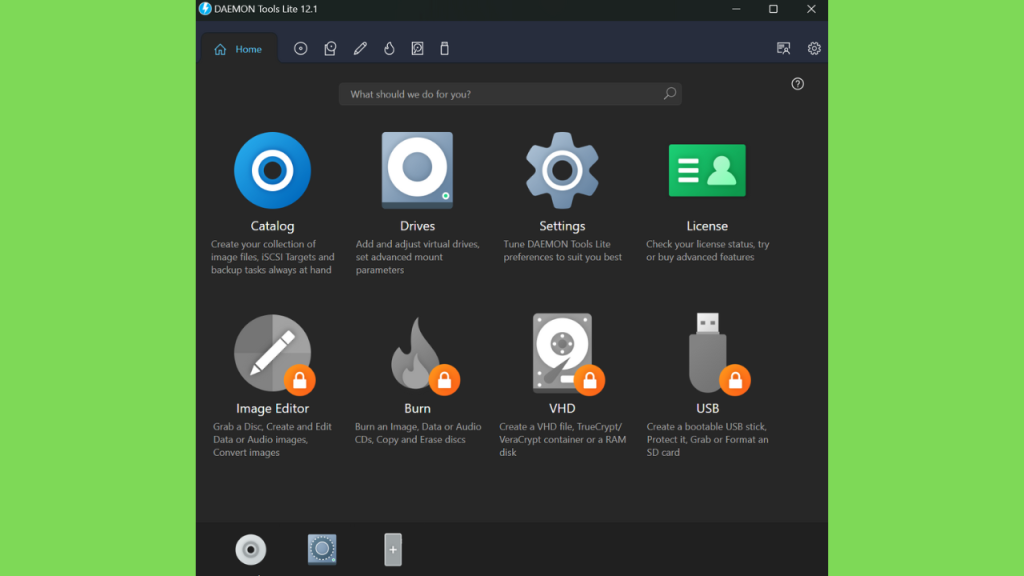Click the help question mark icon
This screenshot has height=576, width=1024.
pos(797,84)
